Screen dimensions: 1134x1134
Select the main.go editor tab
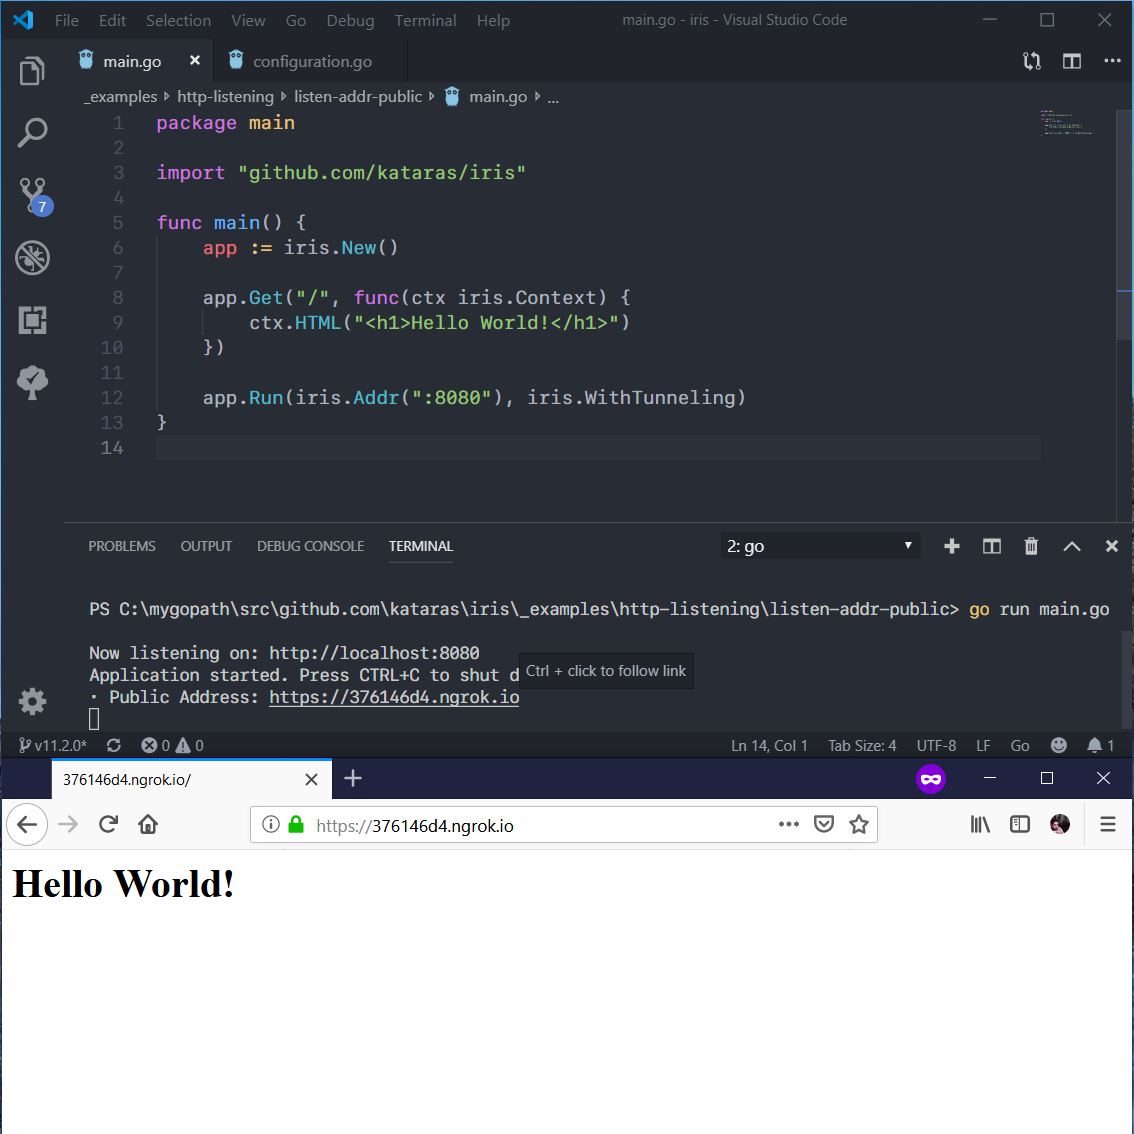click(132, 61)
